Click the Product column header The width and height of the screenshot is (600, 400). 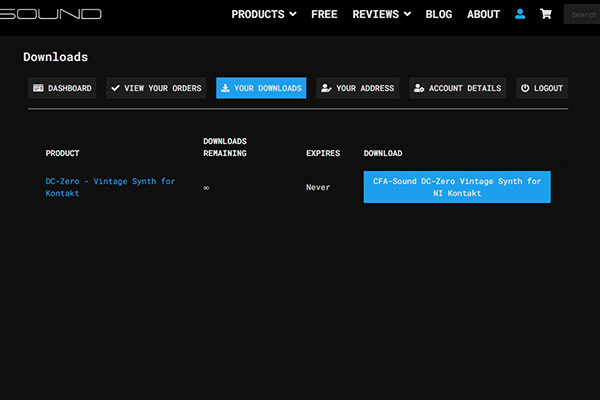(x=62, y=153)
